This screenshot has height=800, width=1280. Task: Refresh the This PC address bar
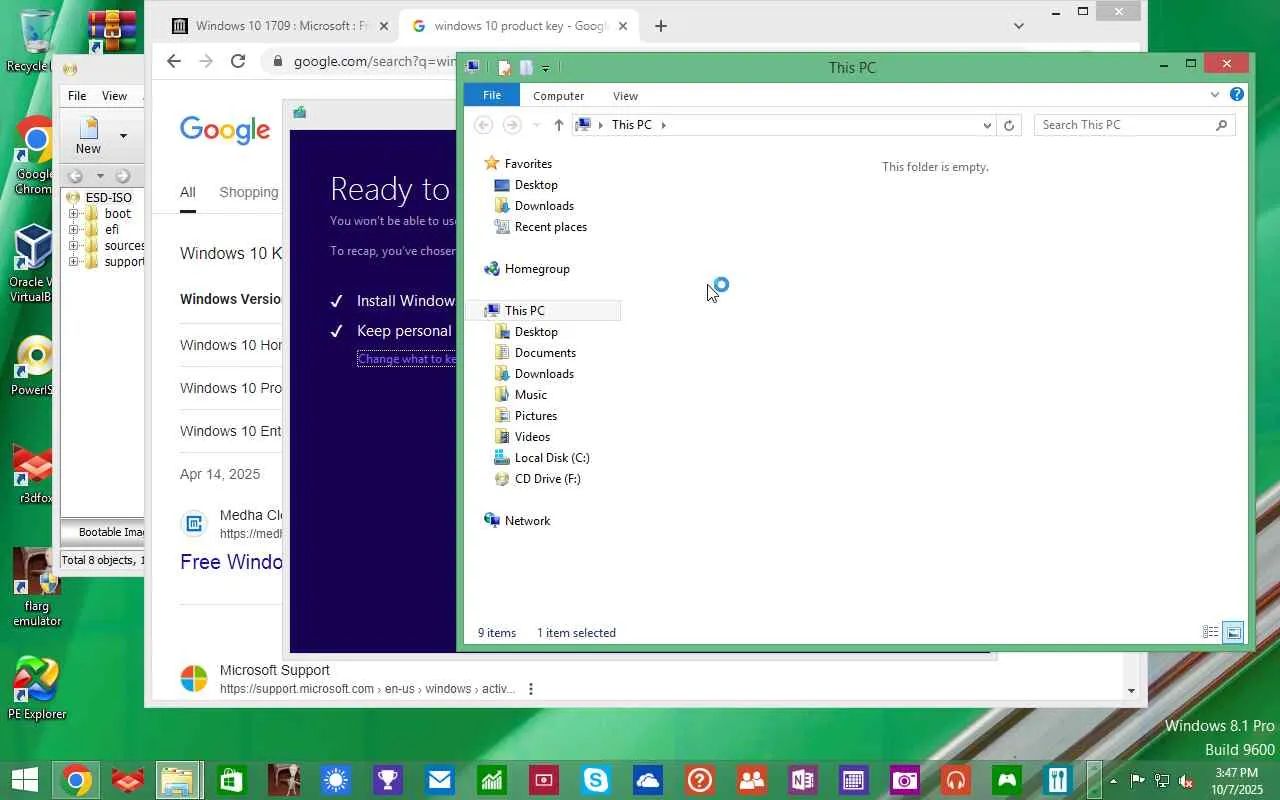tap(1009, 125)
